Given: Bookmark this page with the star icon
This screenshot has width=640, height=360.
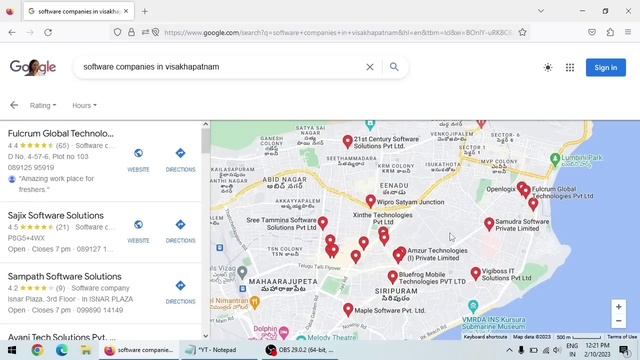Looking at the screenshot, I should 522,32.
